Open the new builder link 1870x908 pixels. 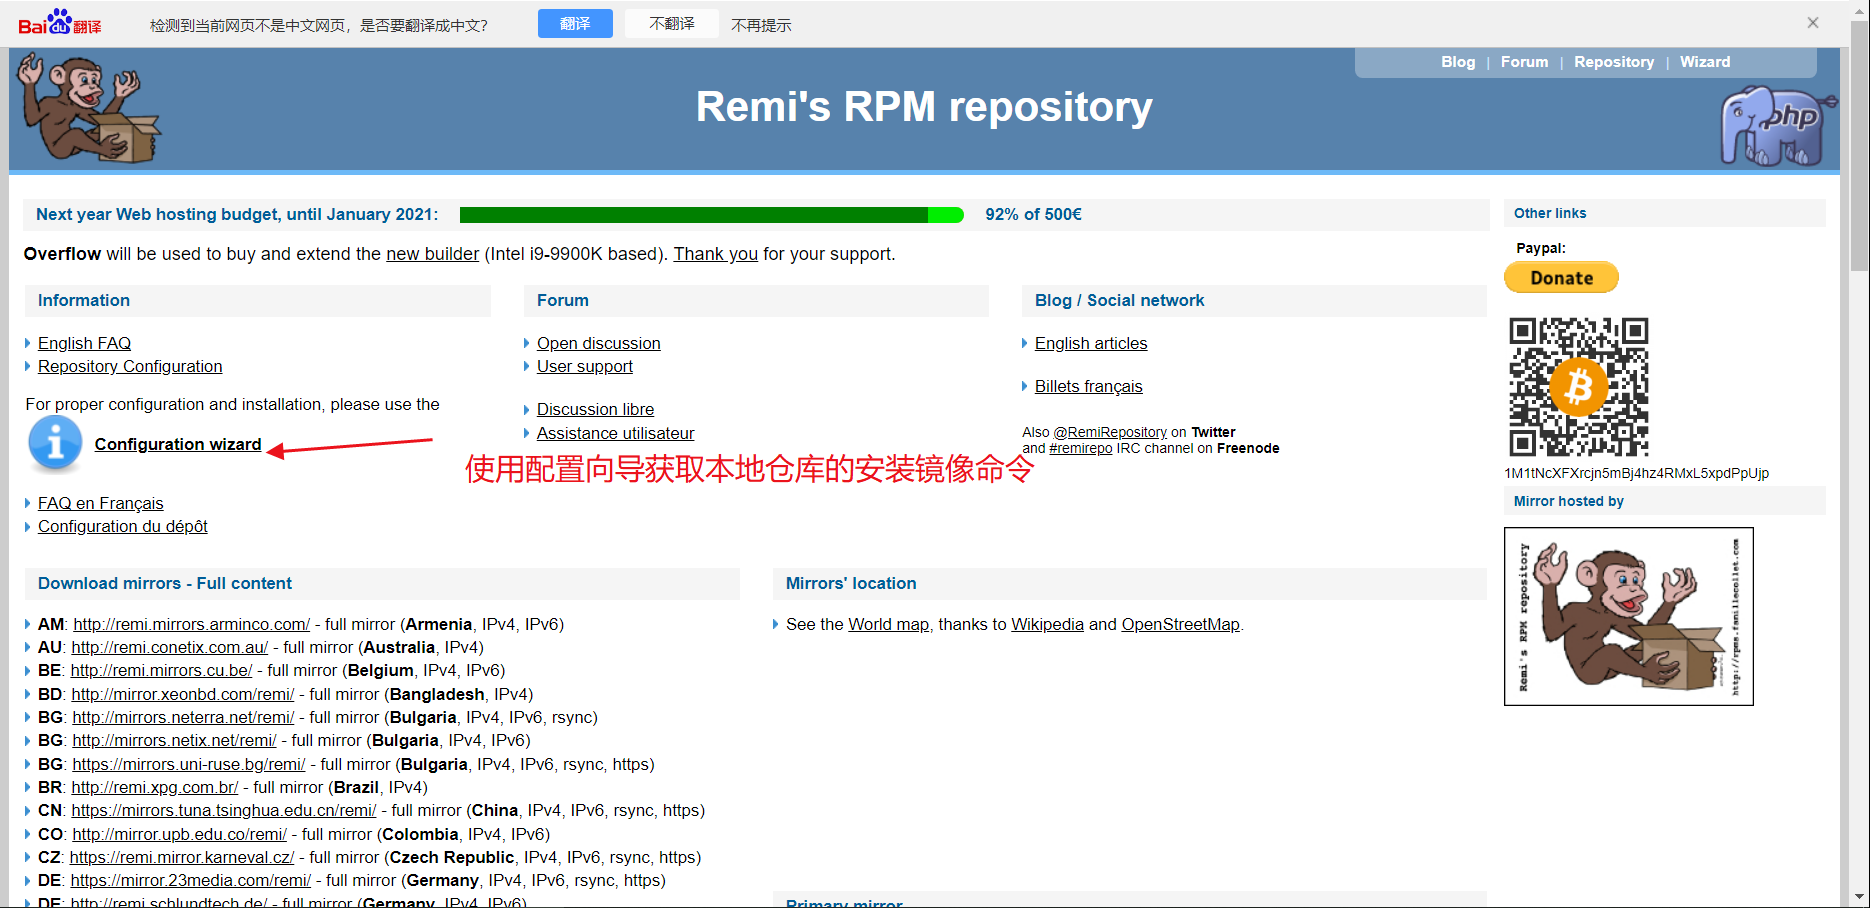click(x=432, y=254)
